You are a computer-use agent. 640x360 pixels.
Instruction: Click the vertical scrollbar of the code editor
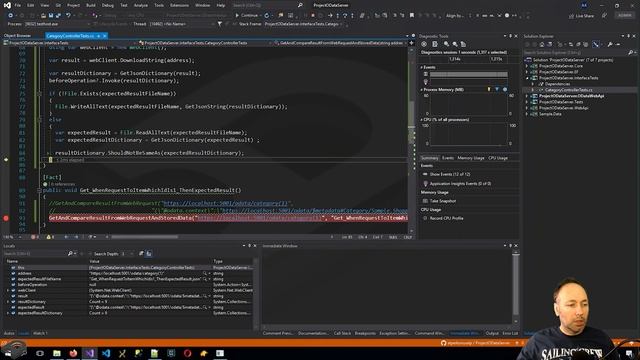coord(411,139)
